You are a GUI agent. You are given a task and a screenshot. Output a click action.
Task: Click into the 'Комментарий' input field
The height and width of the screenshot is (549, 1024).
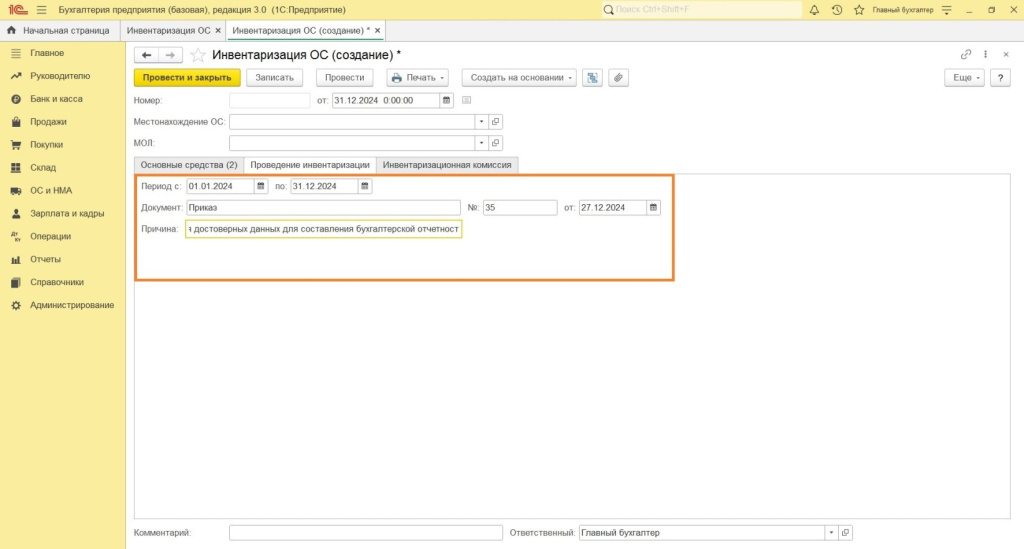coord(365,533)
